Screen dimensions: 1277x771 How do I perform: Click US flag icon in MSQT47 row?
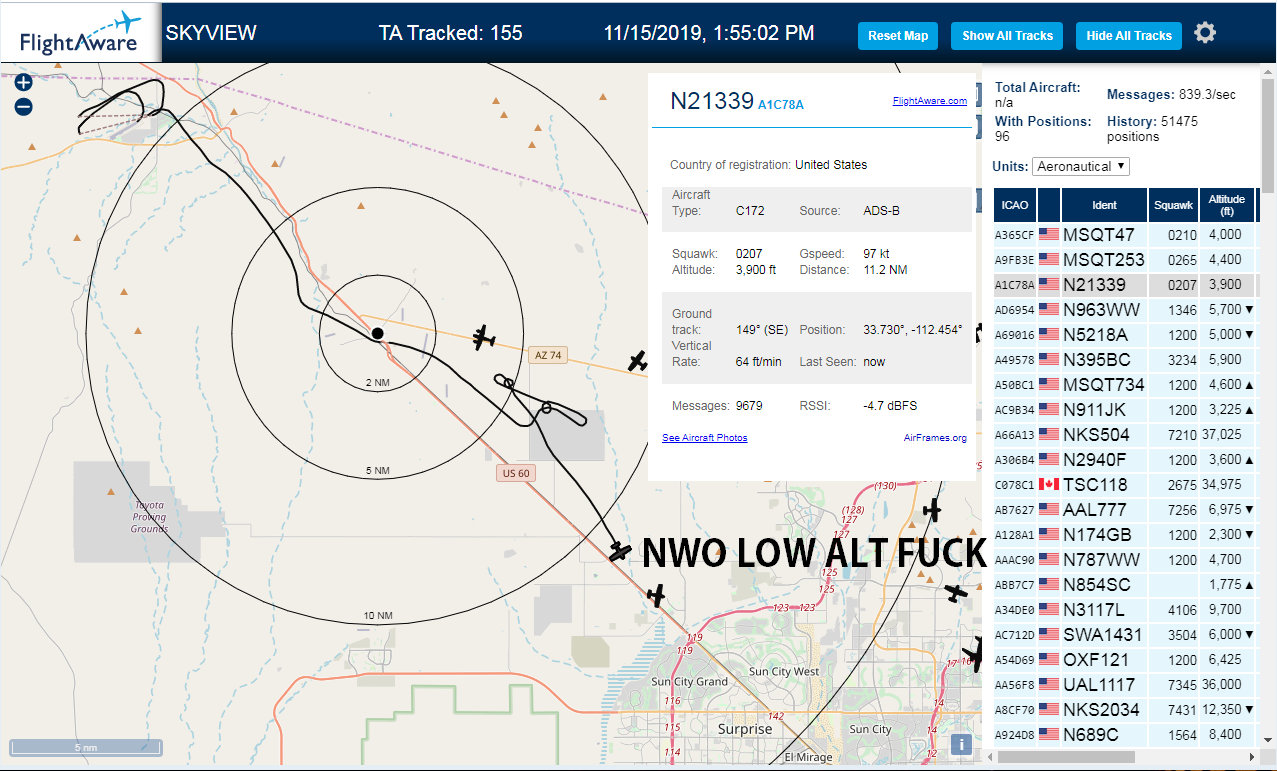pyautogui.click(x=1049, y=235)
